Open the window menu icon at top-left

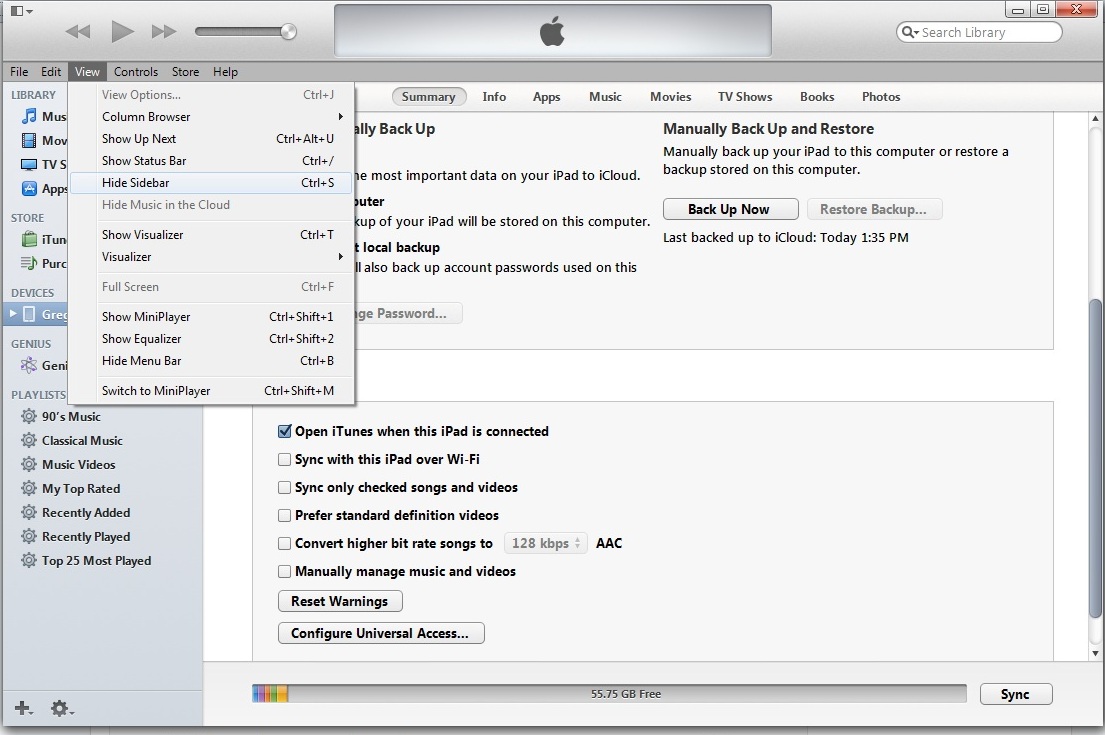21,11
